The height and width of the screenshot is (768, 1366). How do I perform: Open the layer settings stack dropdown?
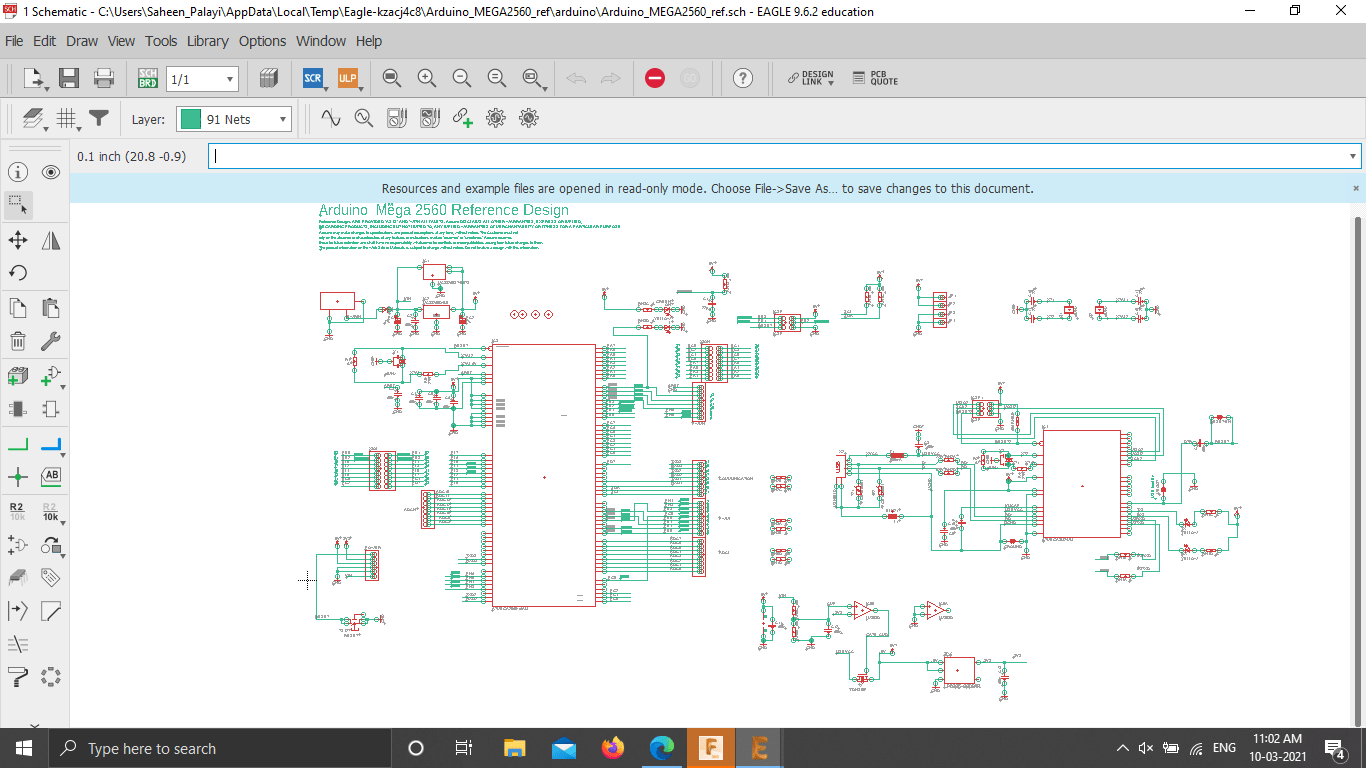[35, 119]
